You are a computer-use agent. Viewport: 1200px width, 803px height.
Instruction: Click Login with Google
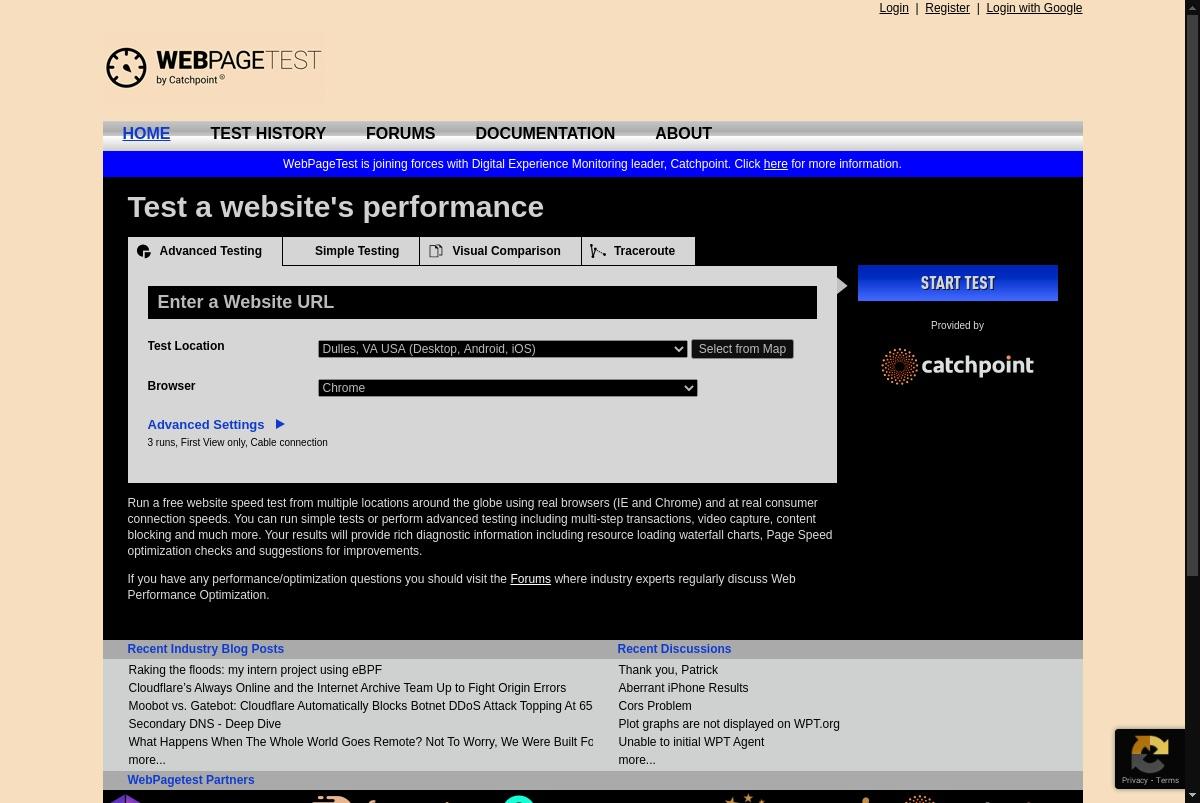tap(1034, 8)
